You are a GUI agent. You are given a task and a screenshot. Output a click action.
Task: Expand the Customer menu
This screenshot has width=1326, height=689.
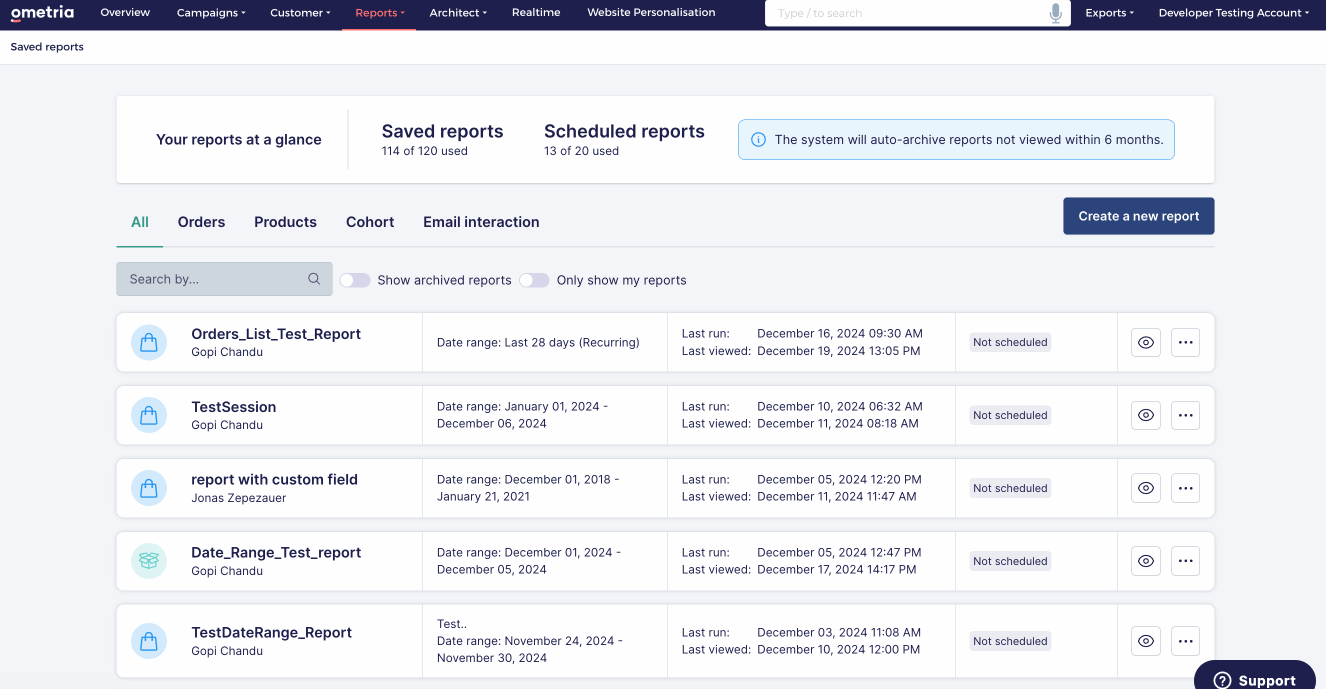[300, 13]
